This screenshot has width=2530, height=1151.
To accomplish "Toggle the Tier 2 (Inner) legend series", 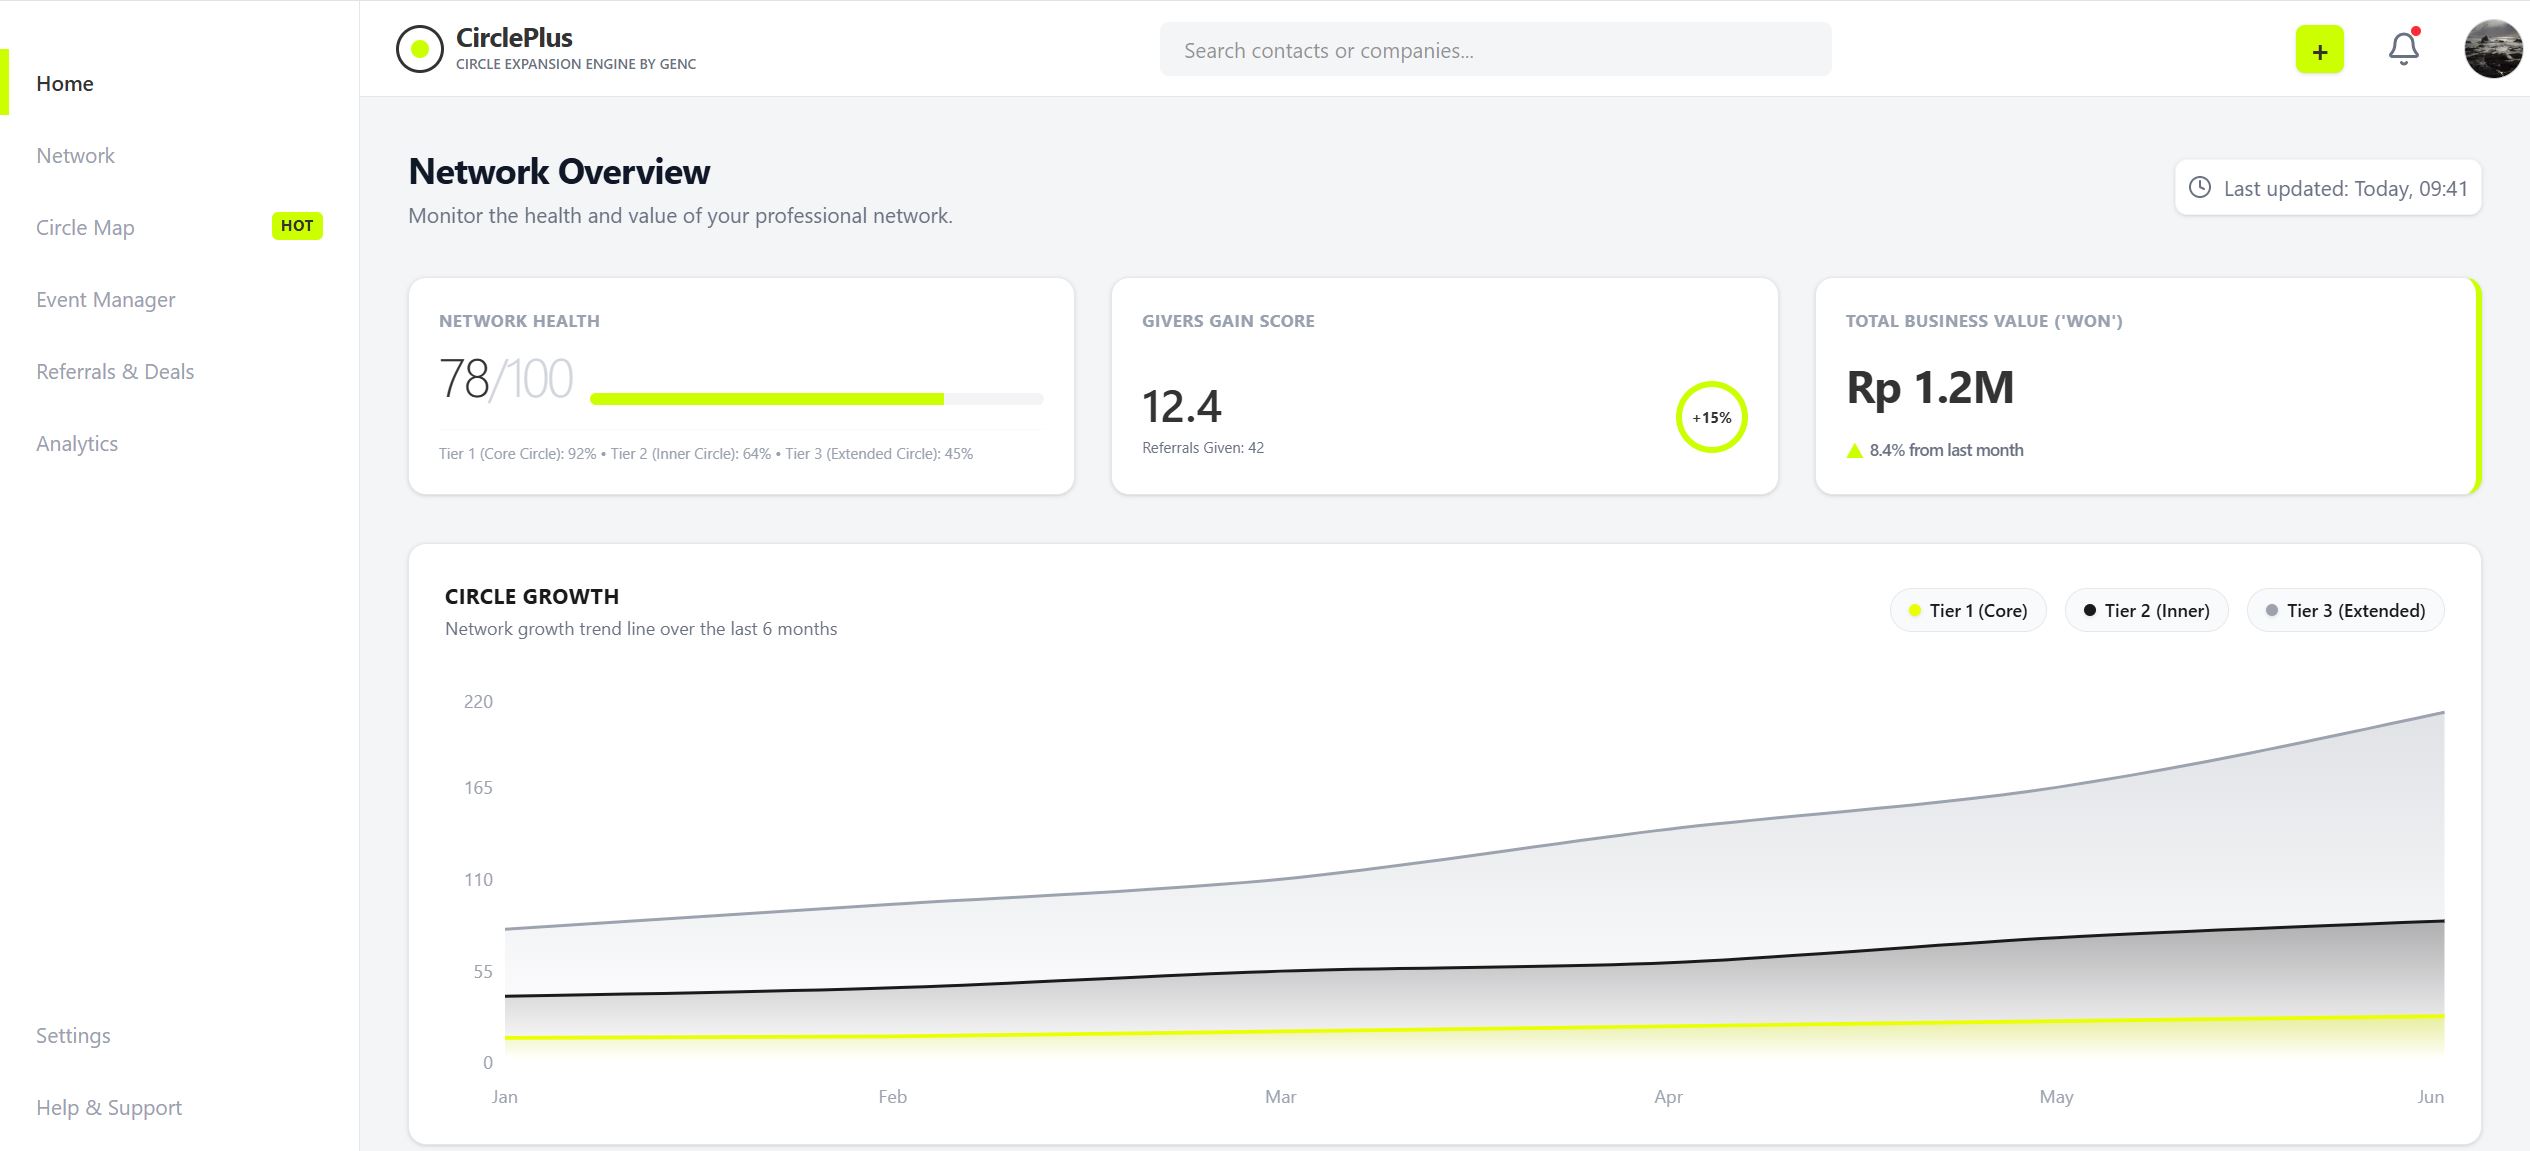I will [x=2146, y=610].
